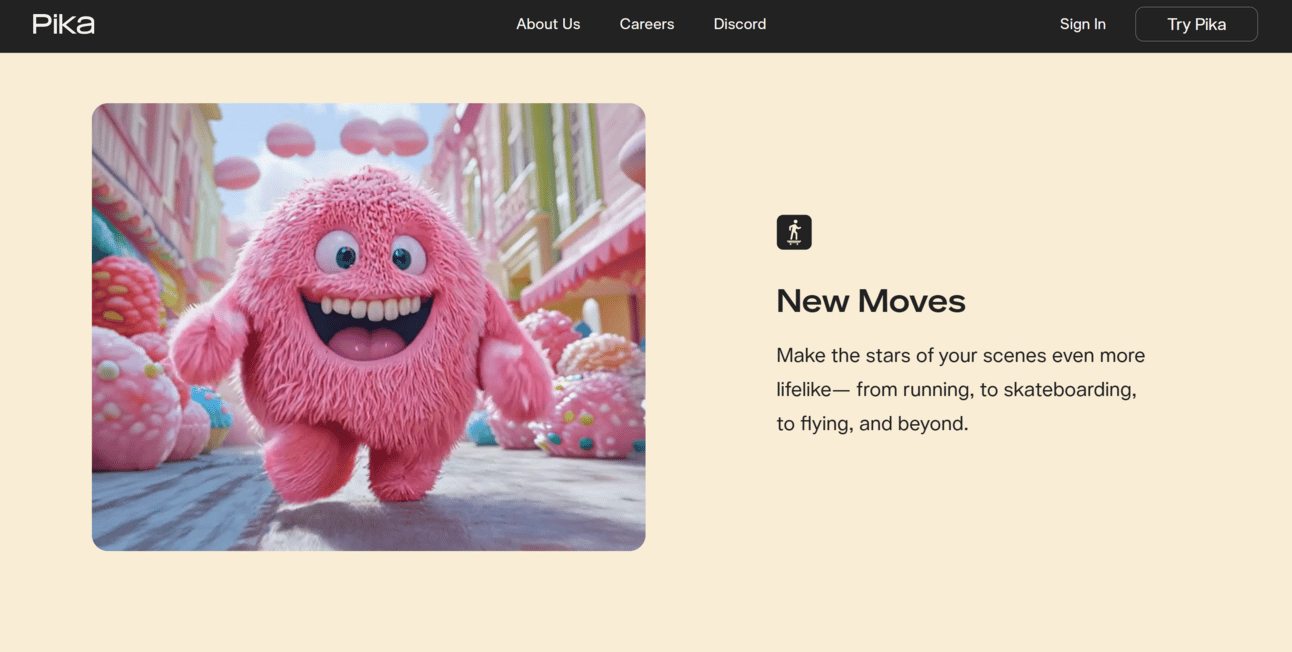
Task: Select the skateboarding figure icon above New Moves
Action: point(793,231)
